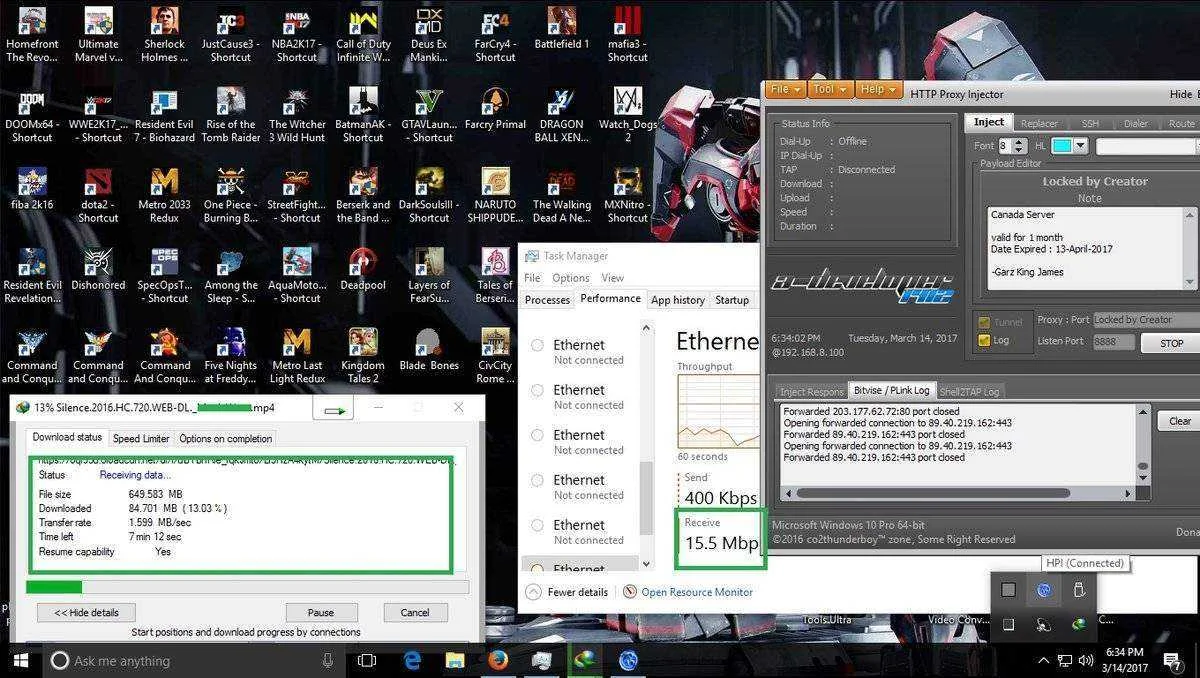
Task: Click the STOP button
Action: (1171, 343)
